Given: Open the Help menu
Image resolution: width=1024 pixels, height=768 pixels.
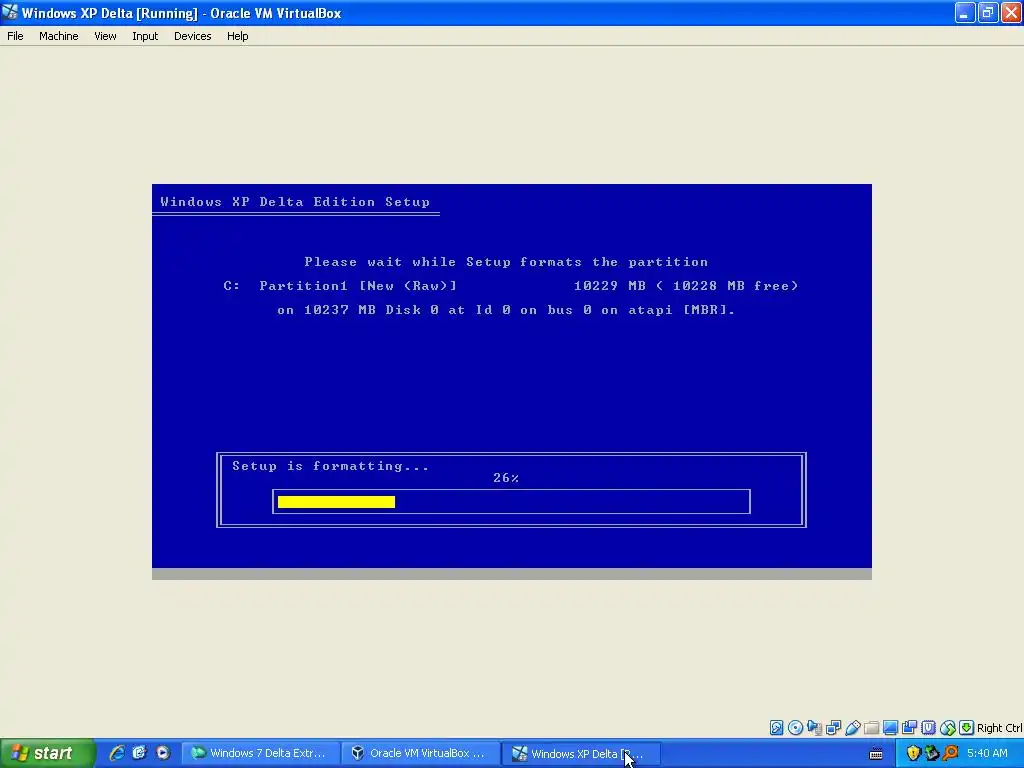Looking at the screenshot, I should (238, 36).
